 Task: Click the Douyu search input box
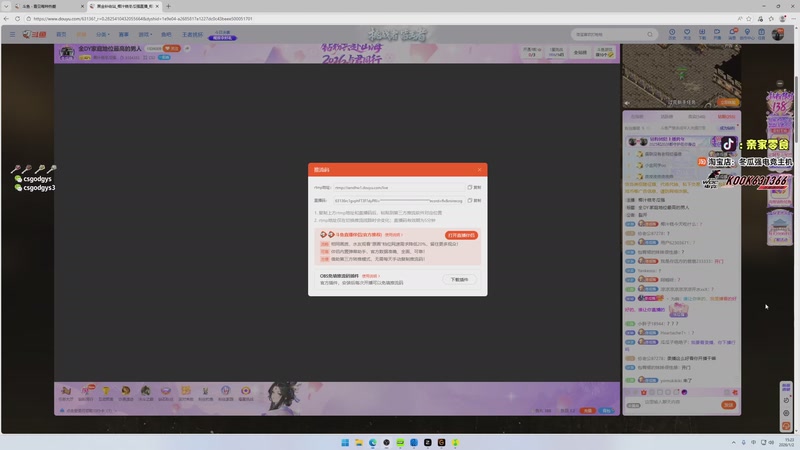pos(607,34)
